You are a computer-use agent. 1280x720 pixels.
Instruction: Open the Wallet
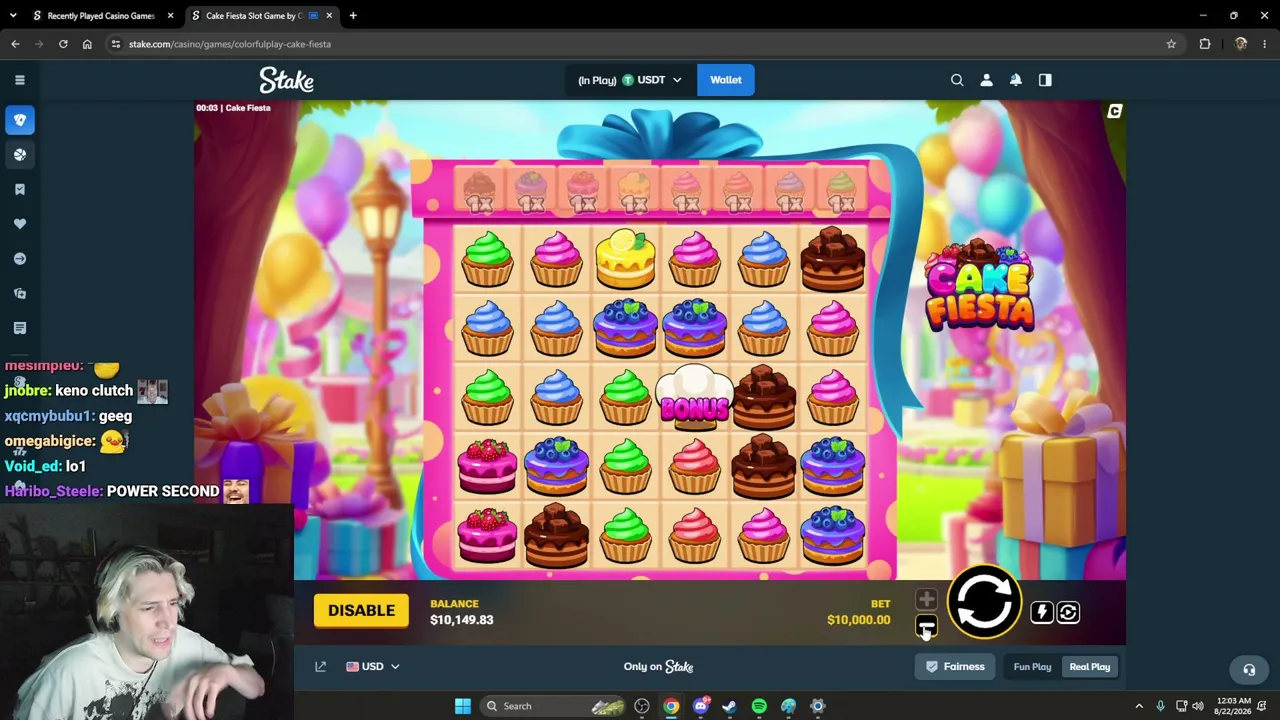(x=726, y=80)
